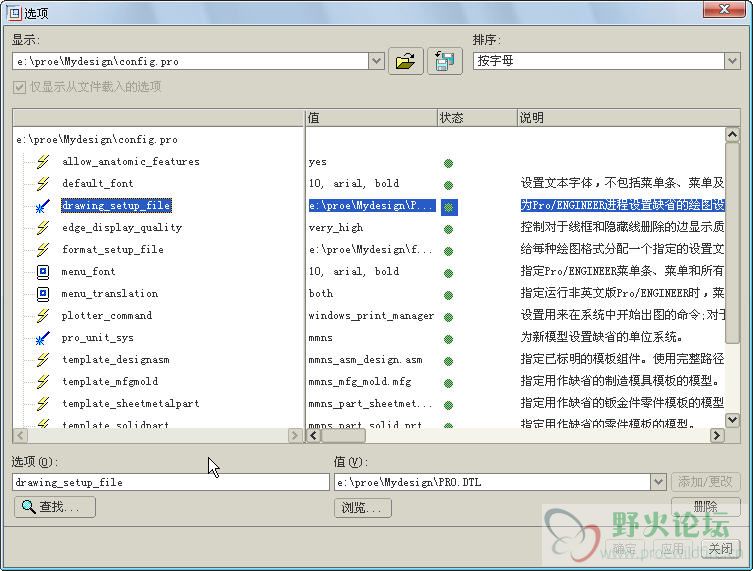The image size is (753, 571).
Task: Click the lightning icon beside template_mfgmold
Action: [43, 382]
